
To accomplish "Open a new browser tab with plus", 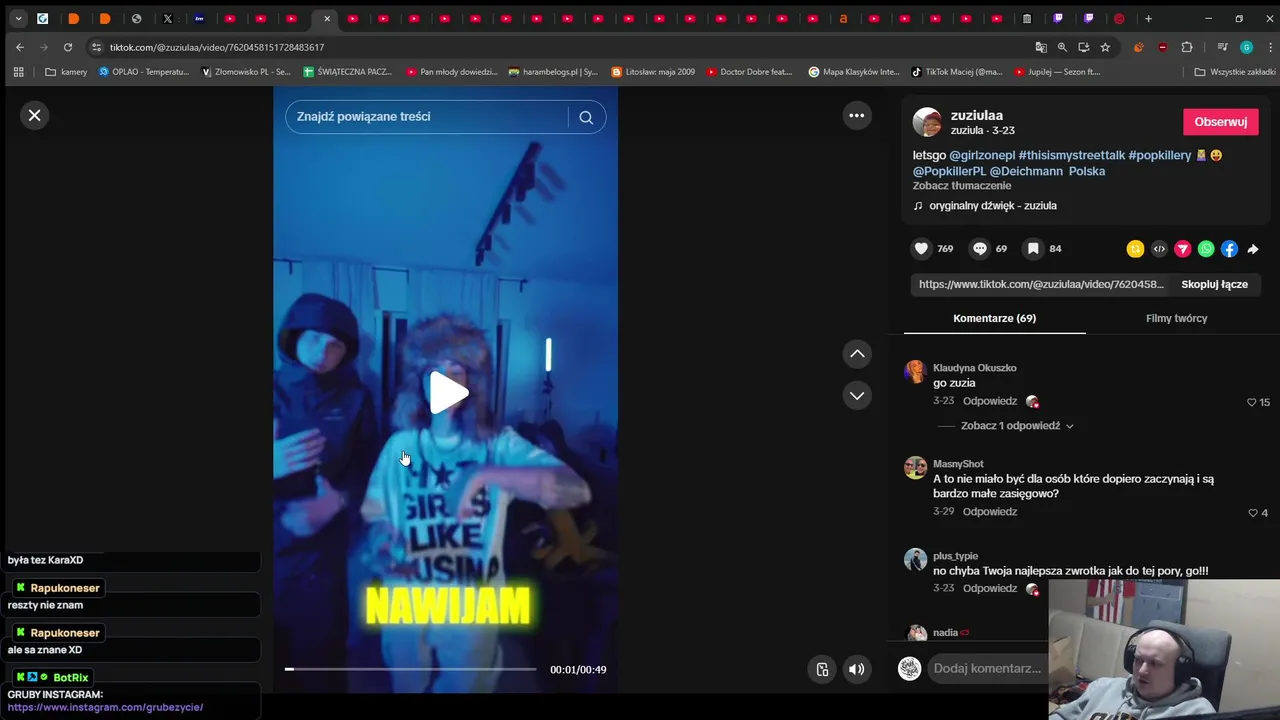I will click(x=1148, y=18).
